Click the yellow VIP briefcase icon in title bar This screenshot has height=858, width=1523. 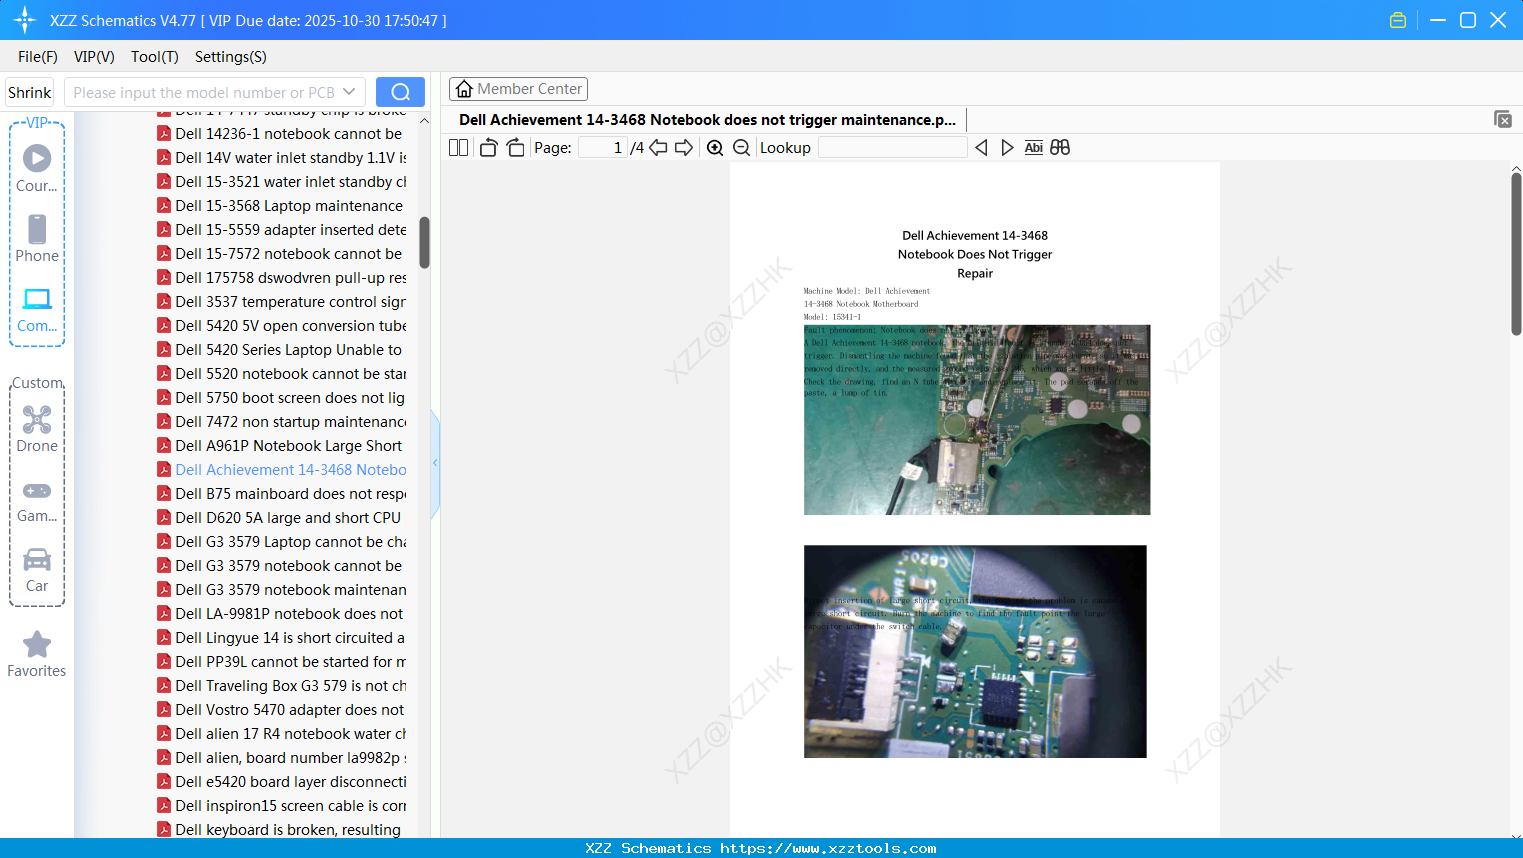(x=1398, y=20)
